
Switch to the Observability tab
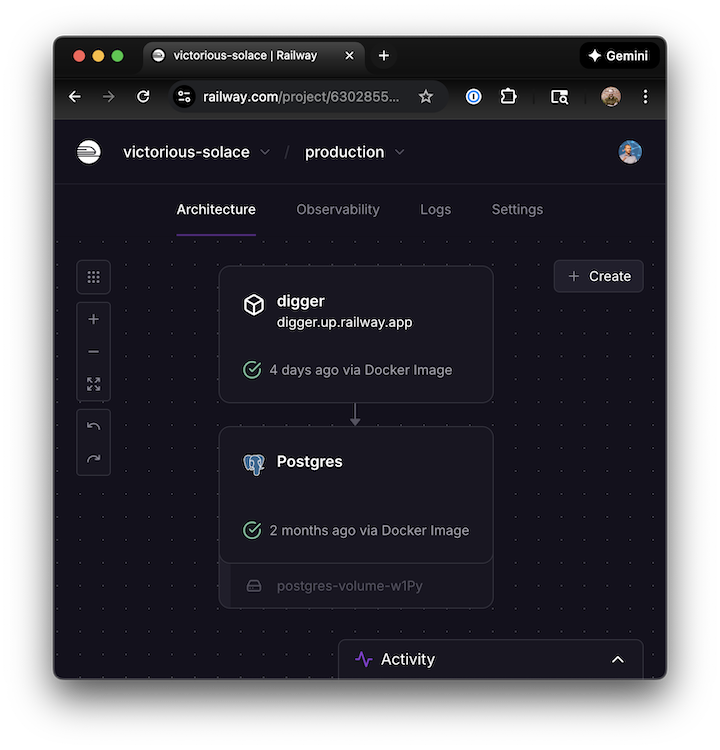[x=338, y=210]
